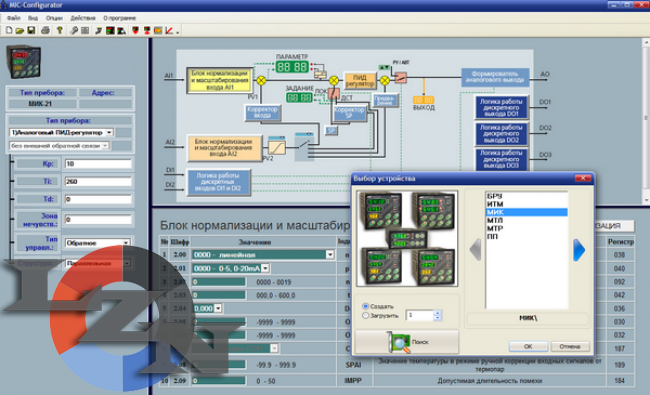The width and height of the screenshot is (650, 395).
Task: Click Отмена in device selection dialog
Action: click(x=570, y=346)
